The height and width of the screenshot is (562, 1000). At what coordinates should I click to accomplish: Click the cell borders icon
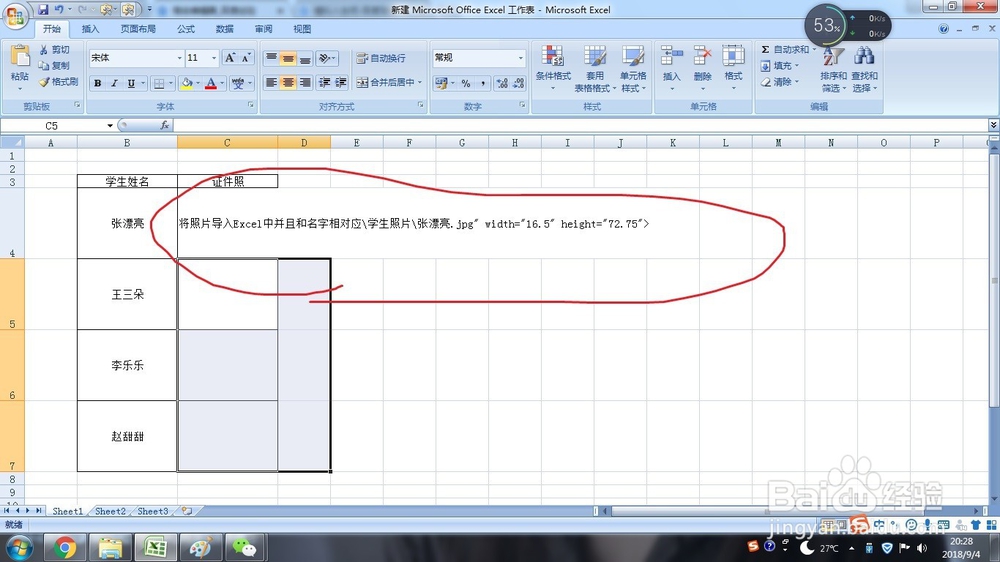159,83
